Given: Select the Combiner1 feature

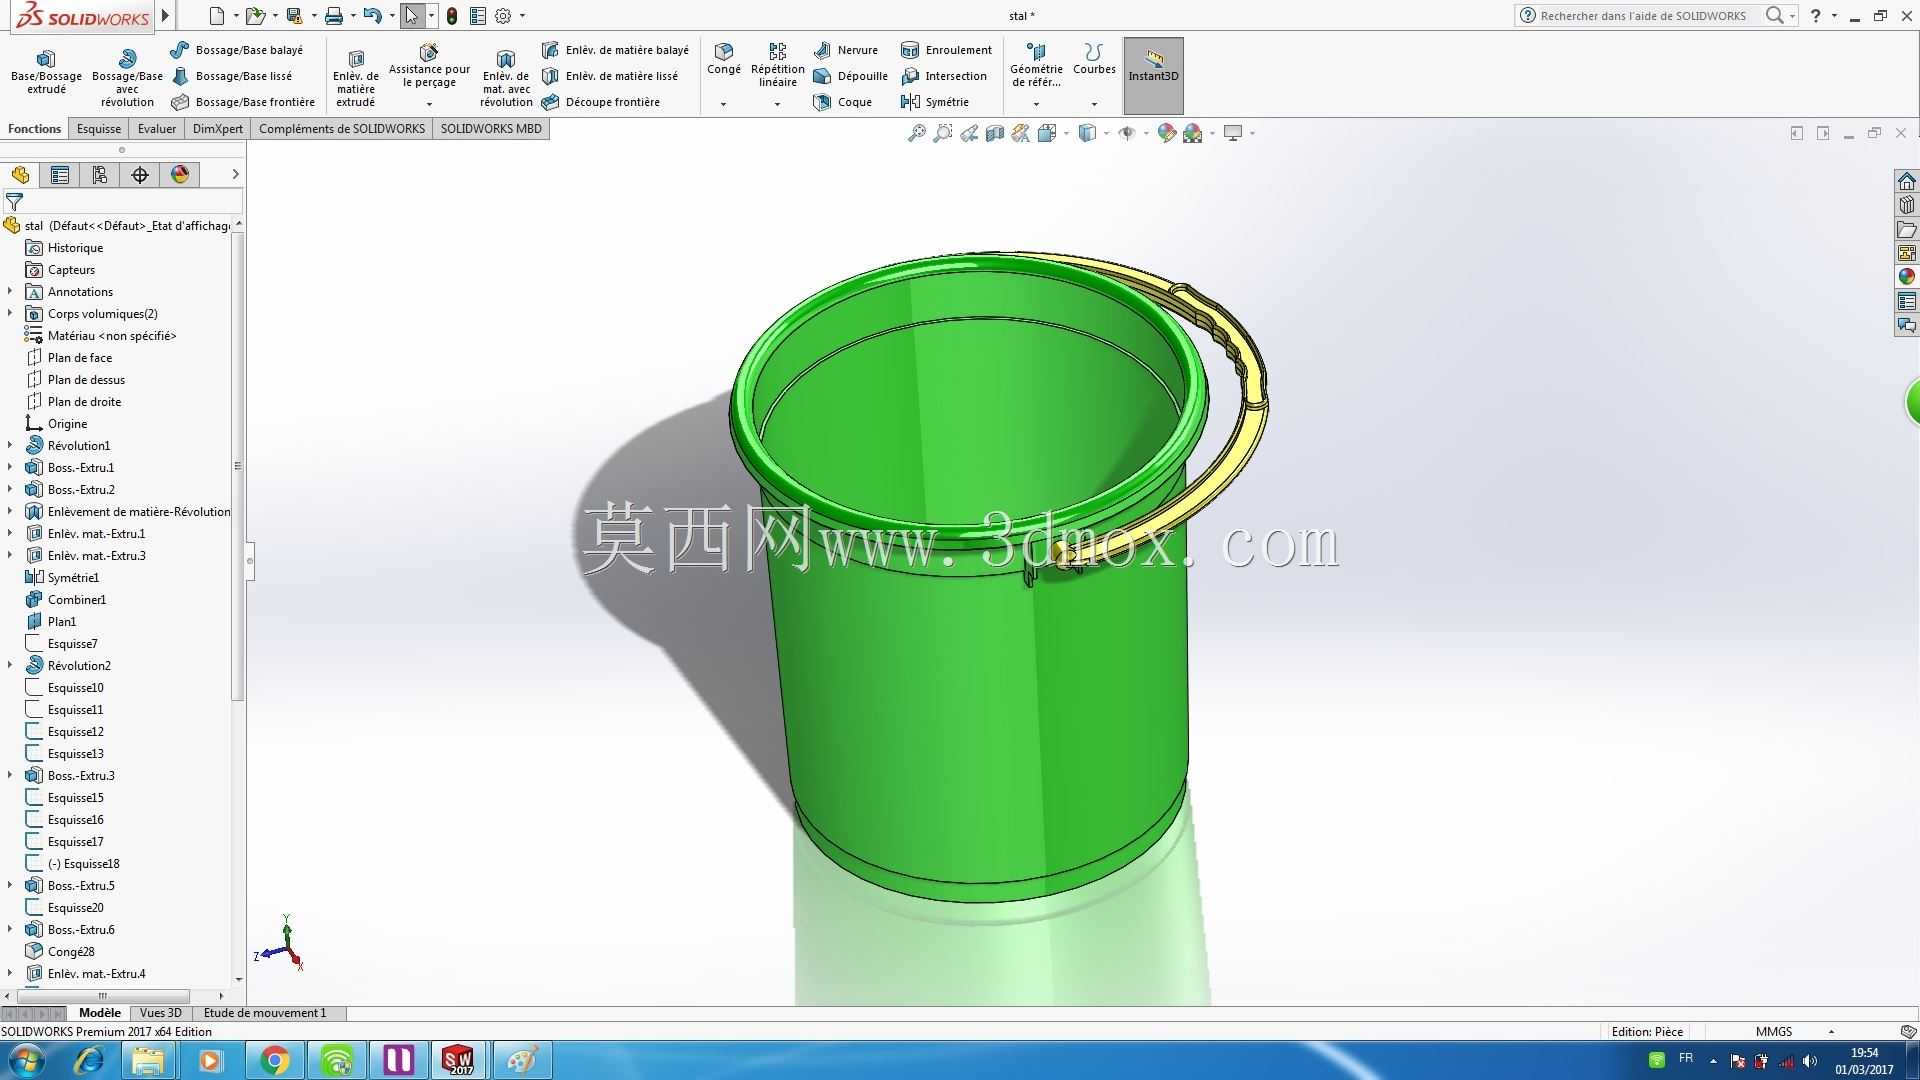Looking at the screenshot, I should pos(77,600).
